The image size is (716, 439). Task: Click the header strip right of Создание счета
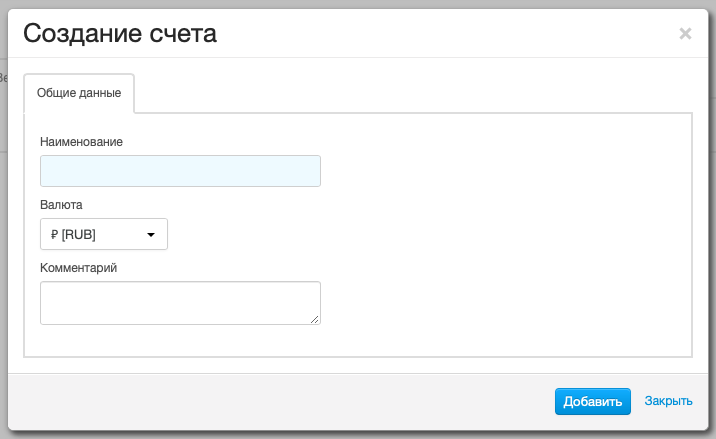[448, 33]
